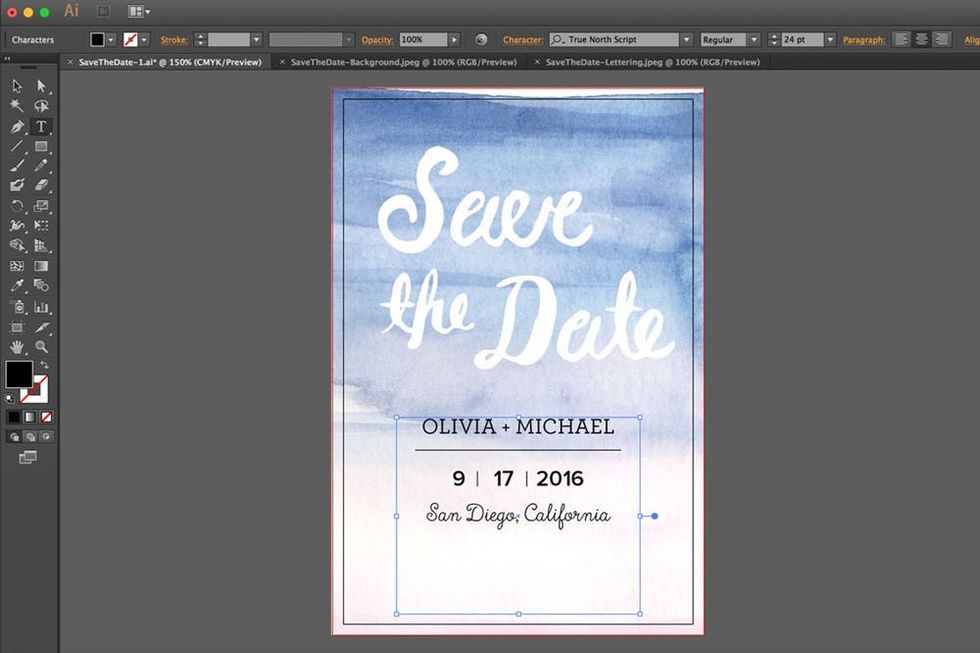The height and width of the screenshot is (653, 980).
Task: Select the Pen tool
Action: point(17,127)
